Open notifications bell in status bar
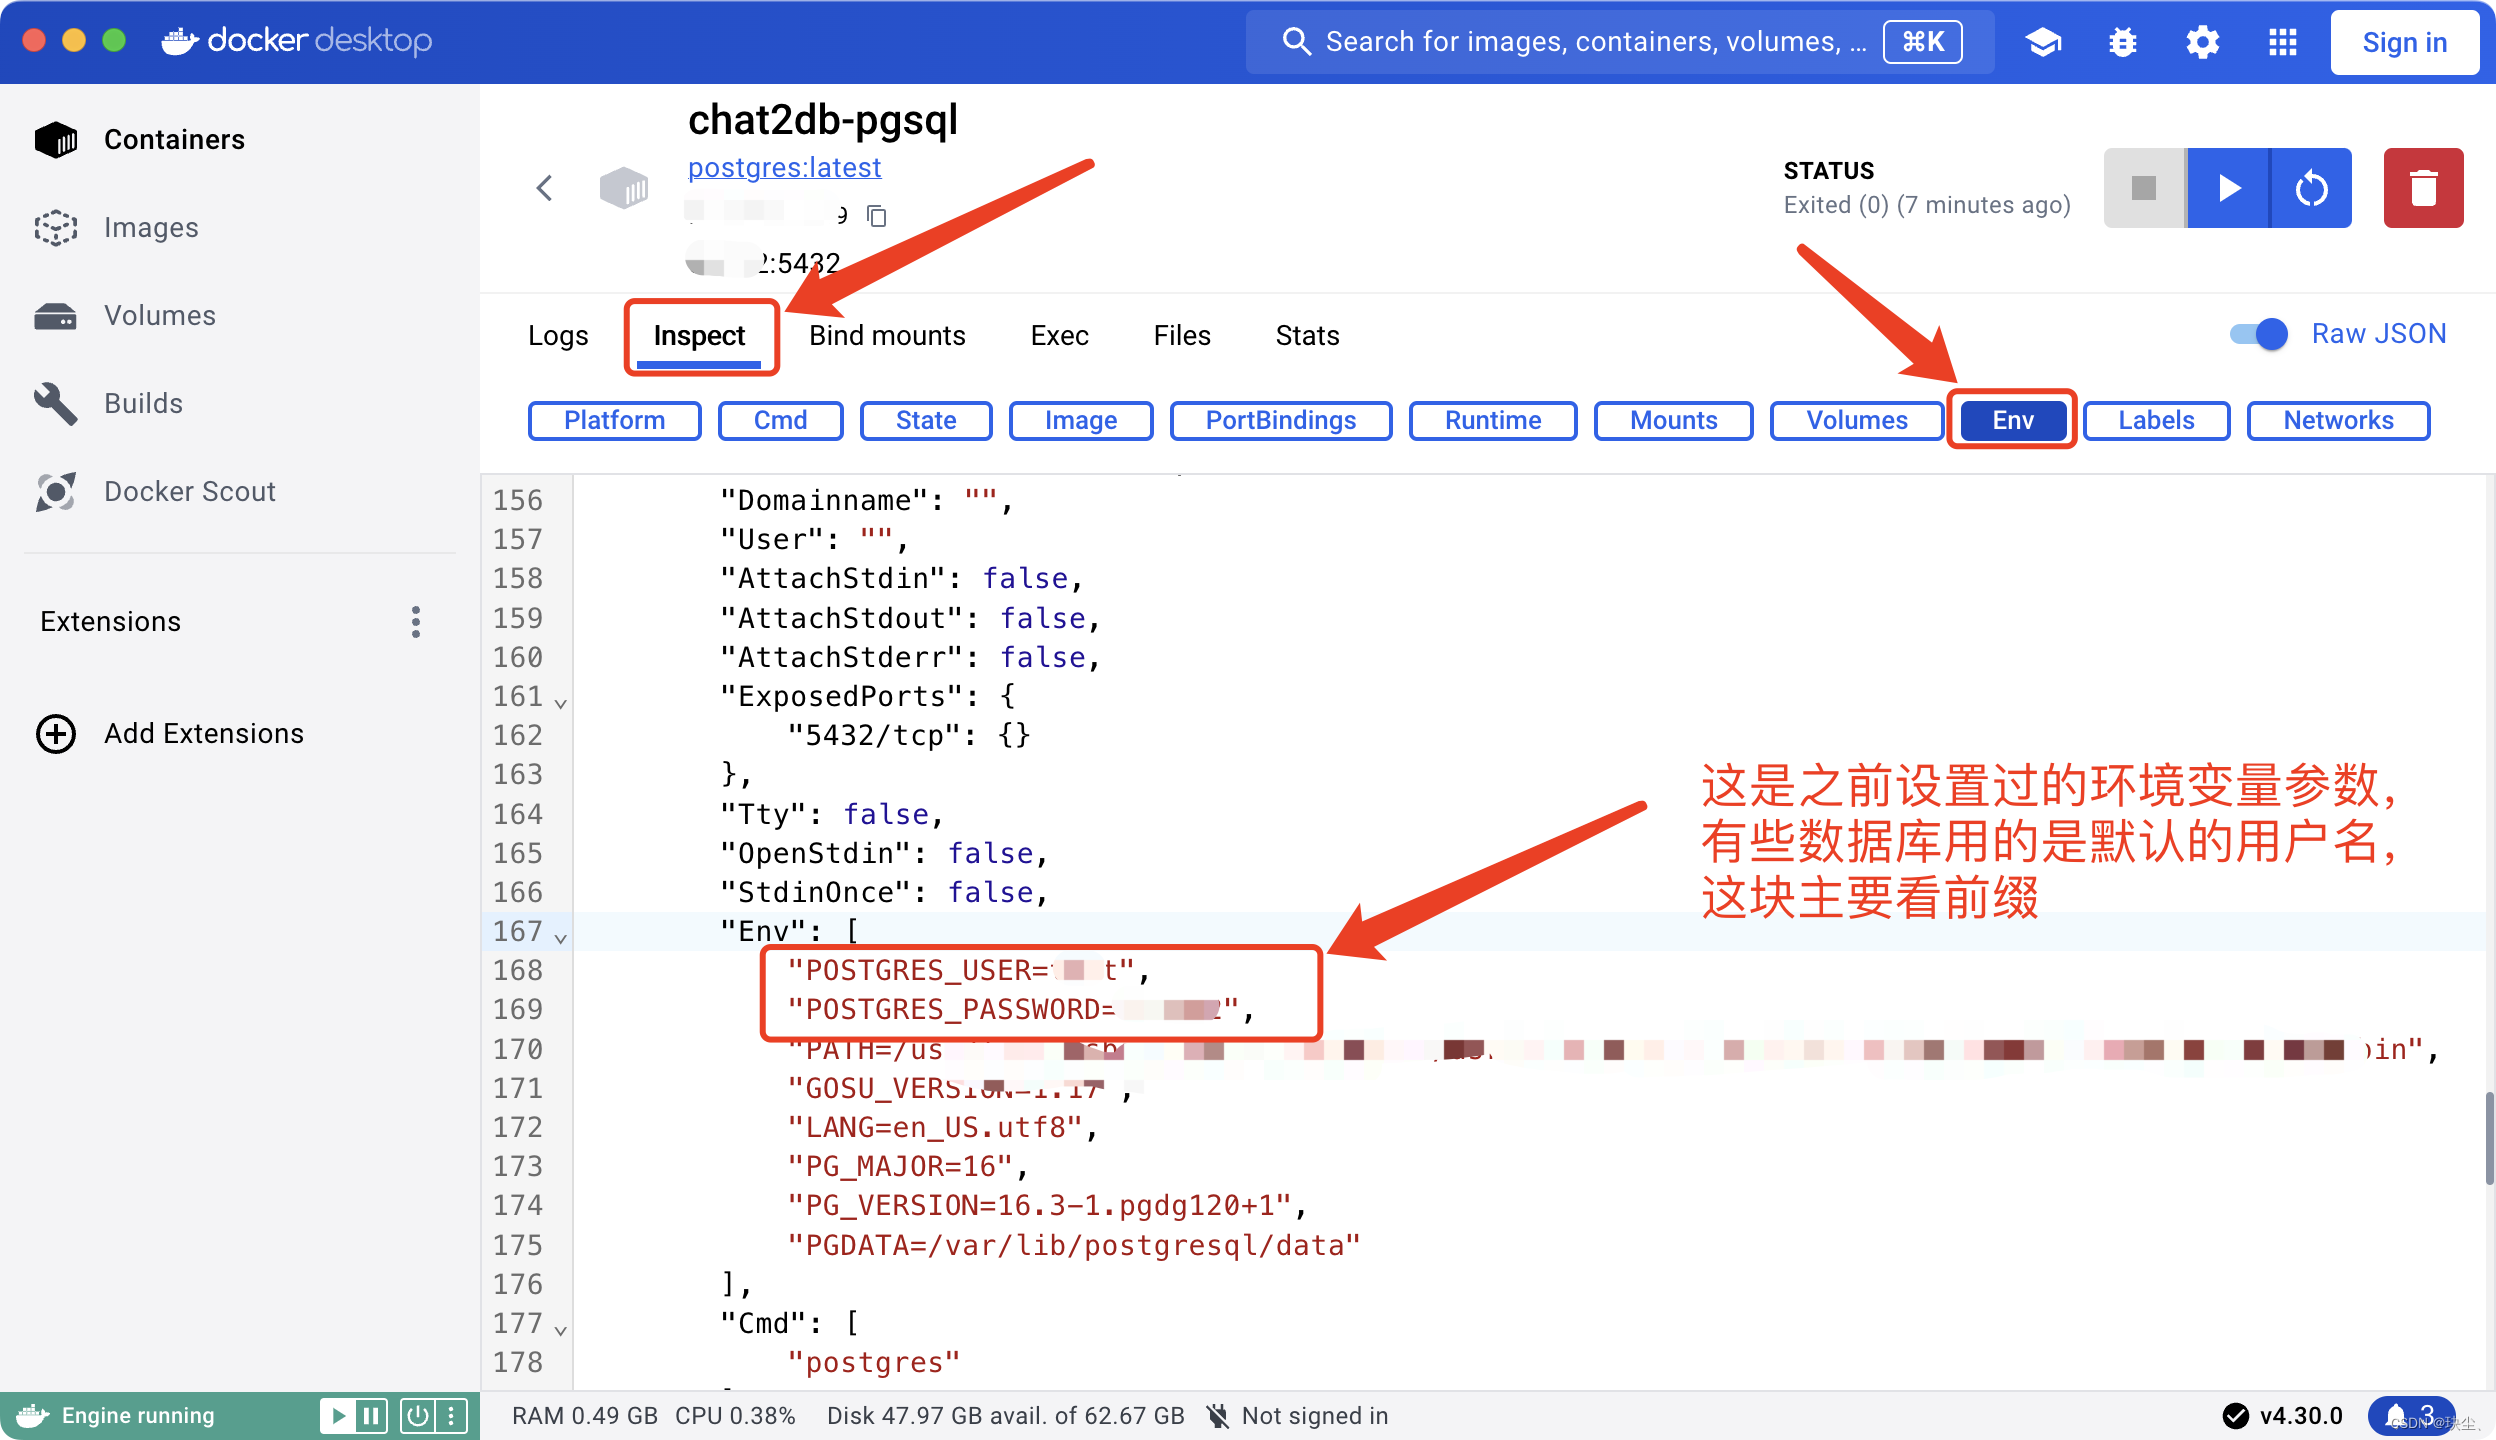This screenshot has width=2496, height=1440. (2410, 1416)
